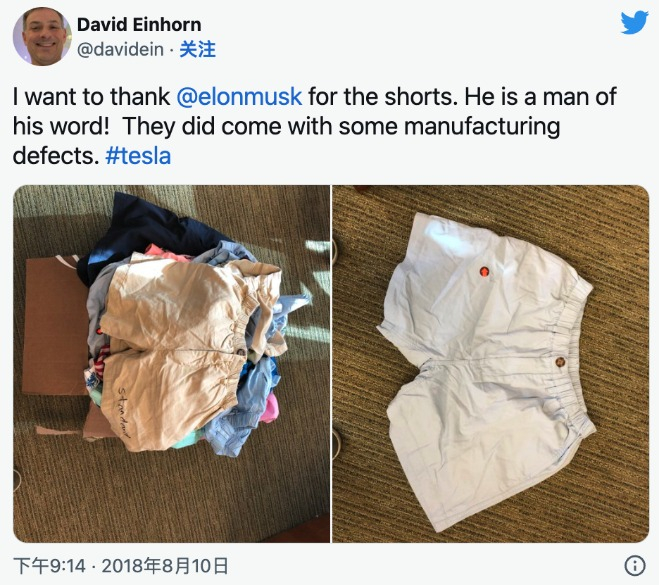Image resolution: width=659 pixels, height=585 pixels.
Task: Click the cardboard box in left photo
Action: click(53, 328)
